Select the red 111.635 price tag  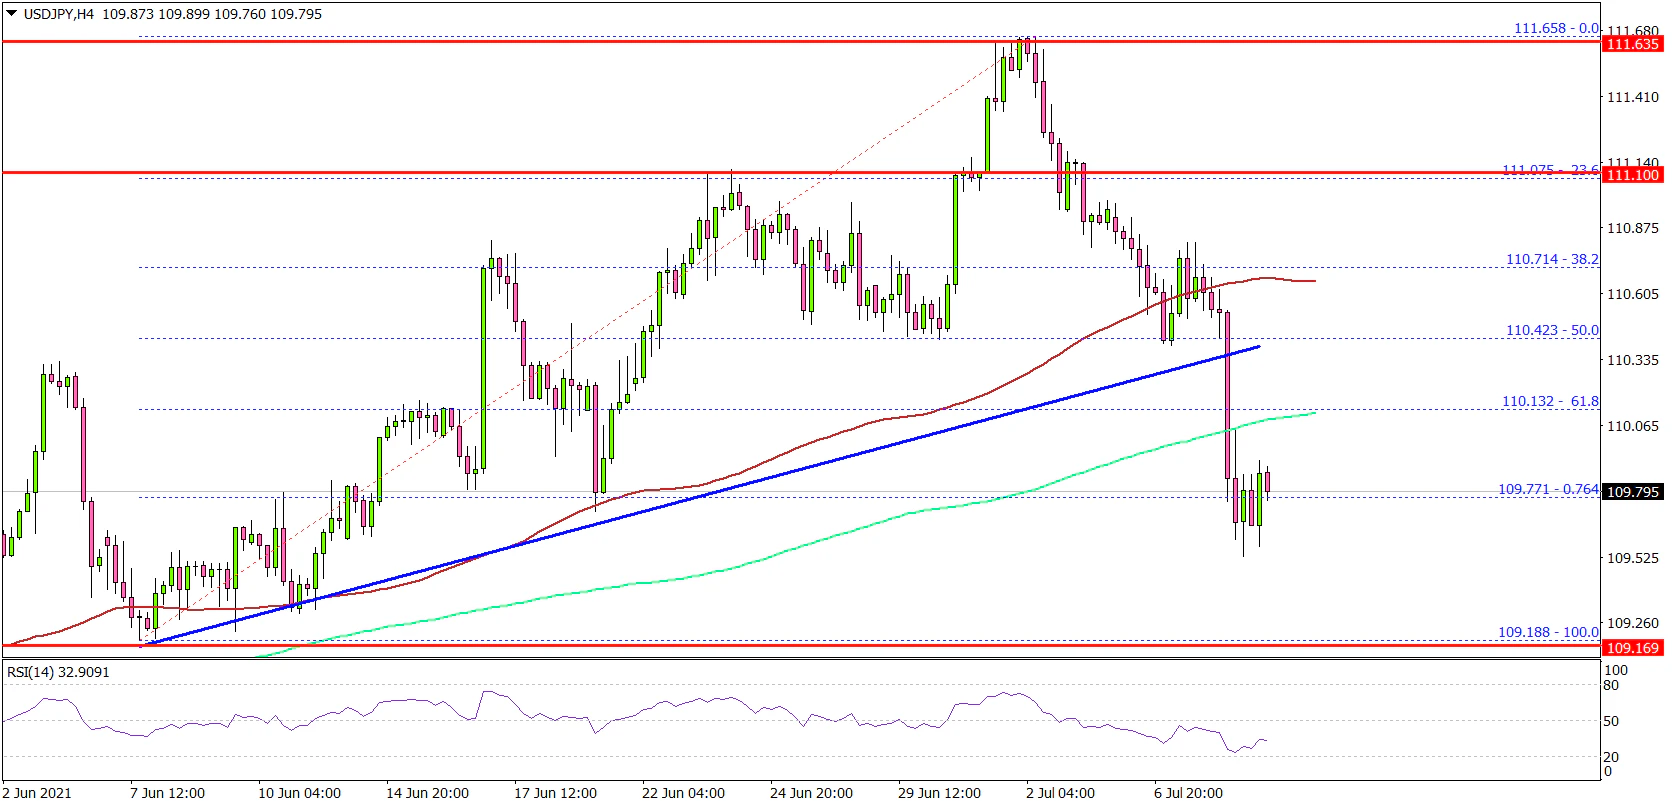pyautogui.click(x=1632, y=44)
